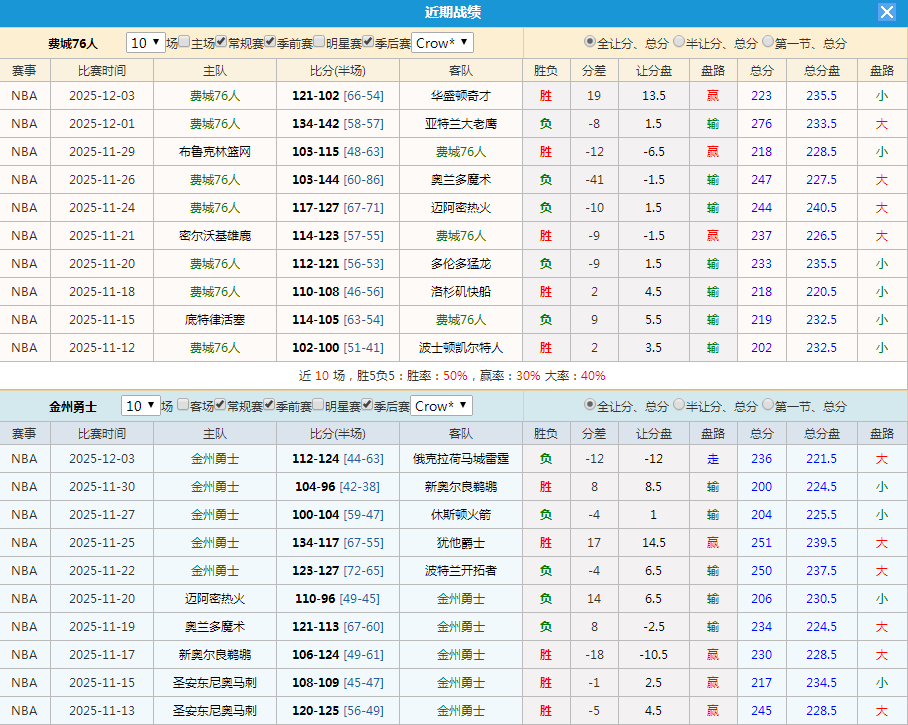Select the 半让分、总分 radio for 金州勇士

tap(680, 405)
